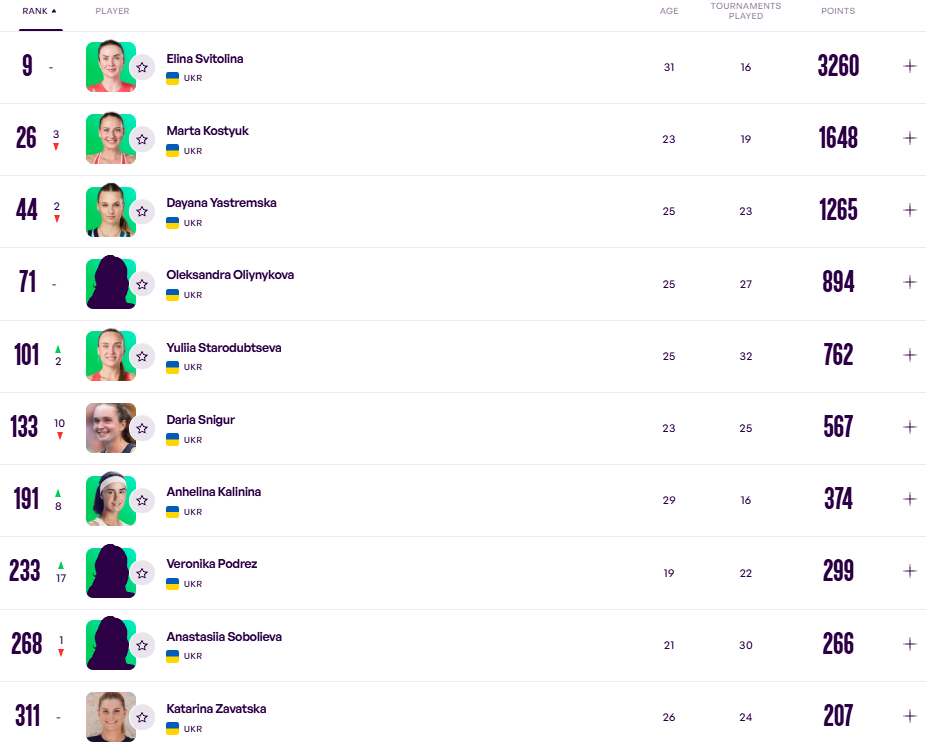
Task: Star Dayana Yastremska as a favorite
Action: point(142,211)
